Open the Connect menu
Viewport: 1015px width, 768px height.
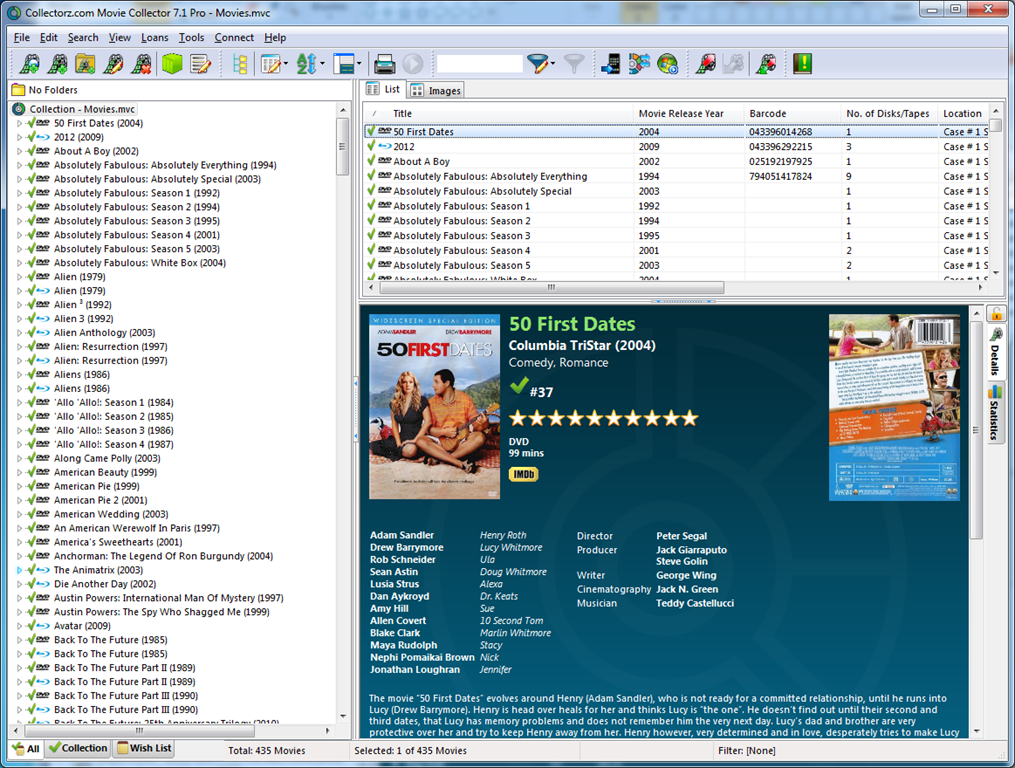click(x=234, y=38)
